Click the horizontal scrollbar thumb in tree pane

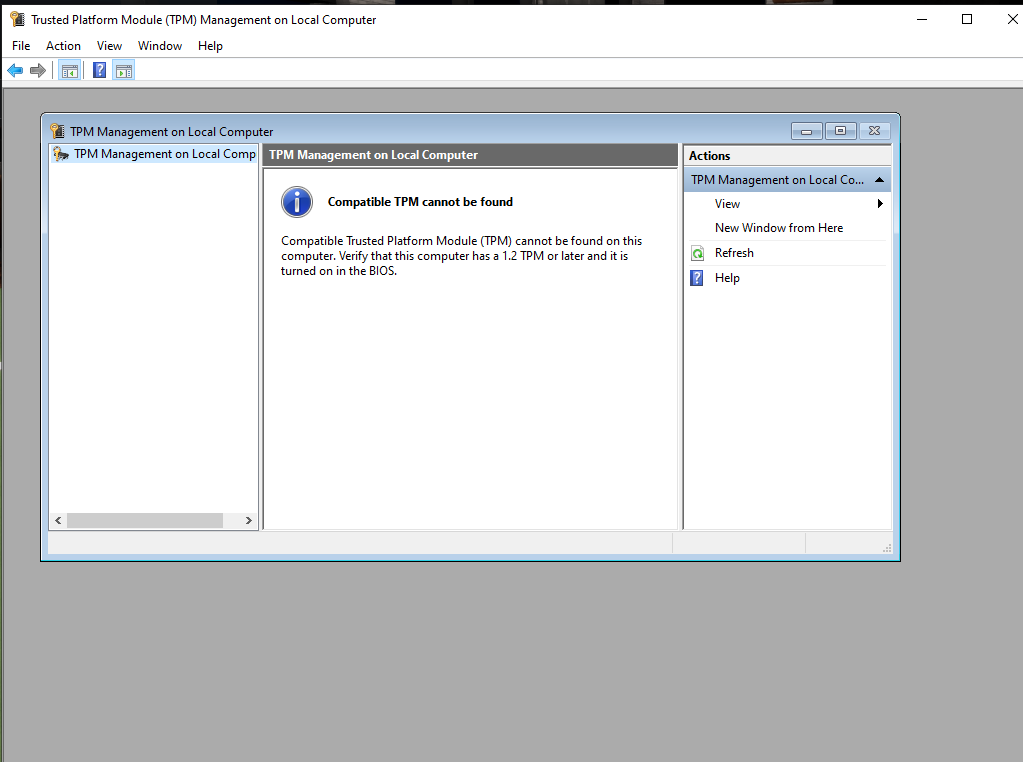click(x=145, y=521)
